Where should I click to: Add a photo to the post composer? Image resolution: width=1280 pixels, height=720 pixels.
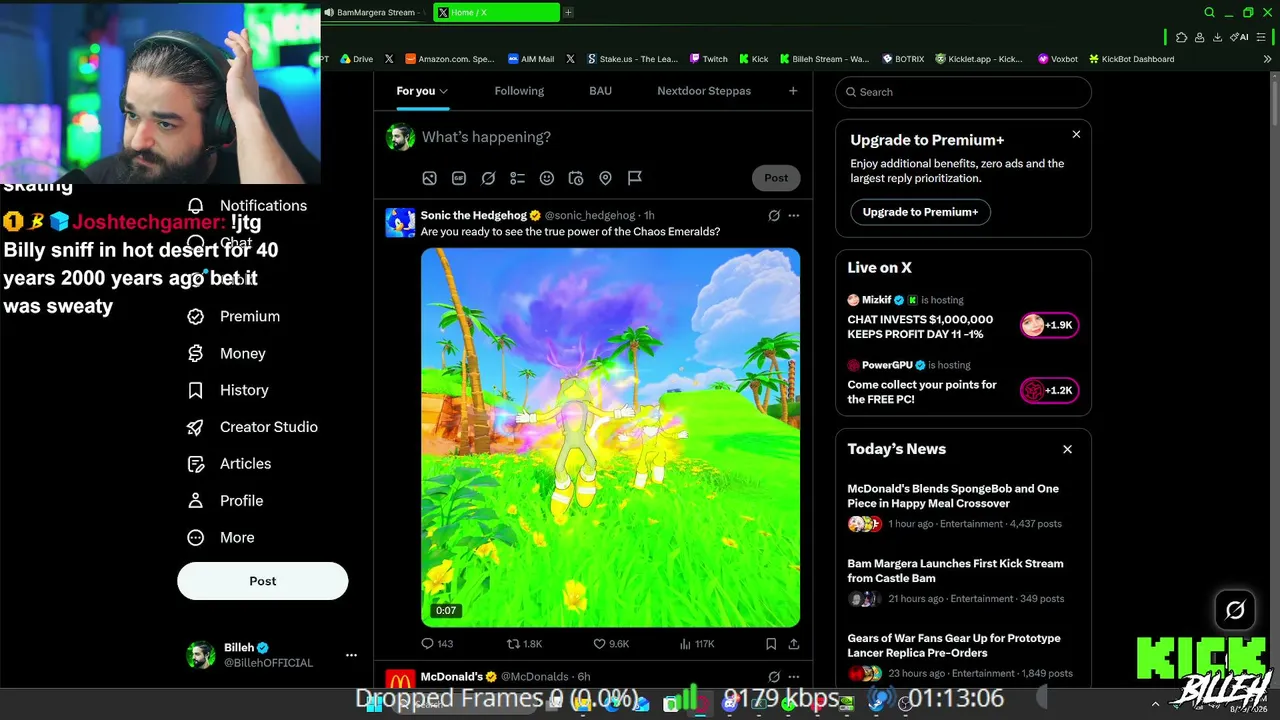(x=429, y=178)
